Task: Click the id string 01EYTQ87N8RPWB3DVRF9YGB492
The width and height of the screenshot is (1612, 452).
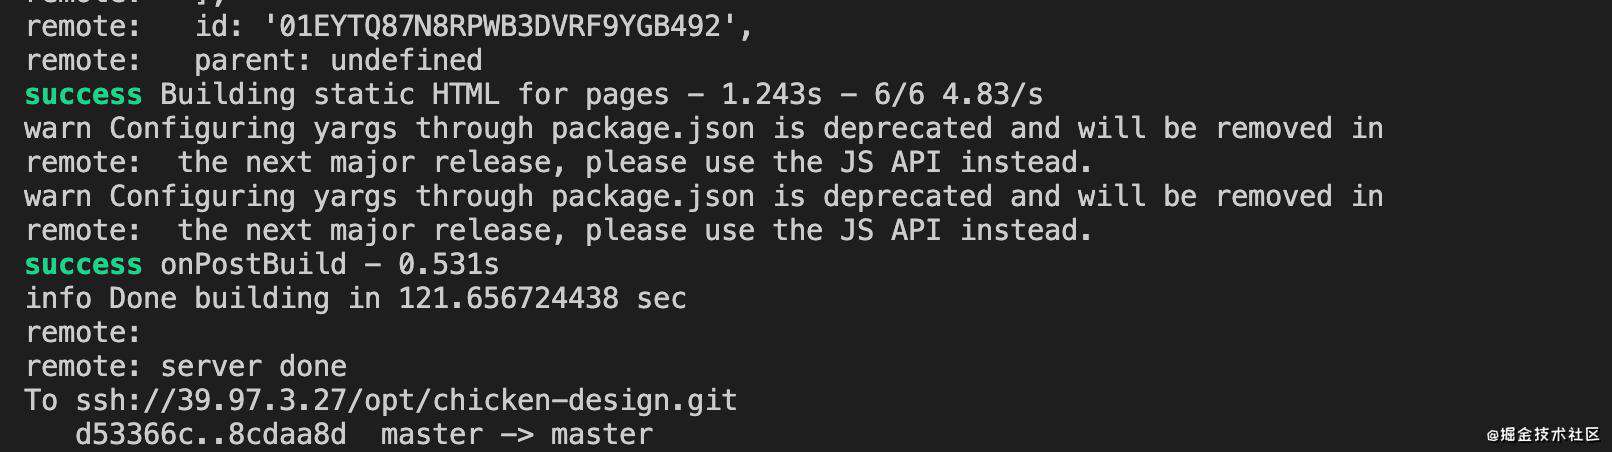Action: click(500, 27)
